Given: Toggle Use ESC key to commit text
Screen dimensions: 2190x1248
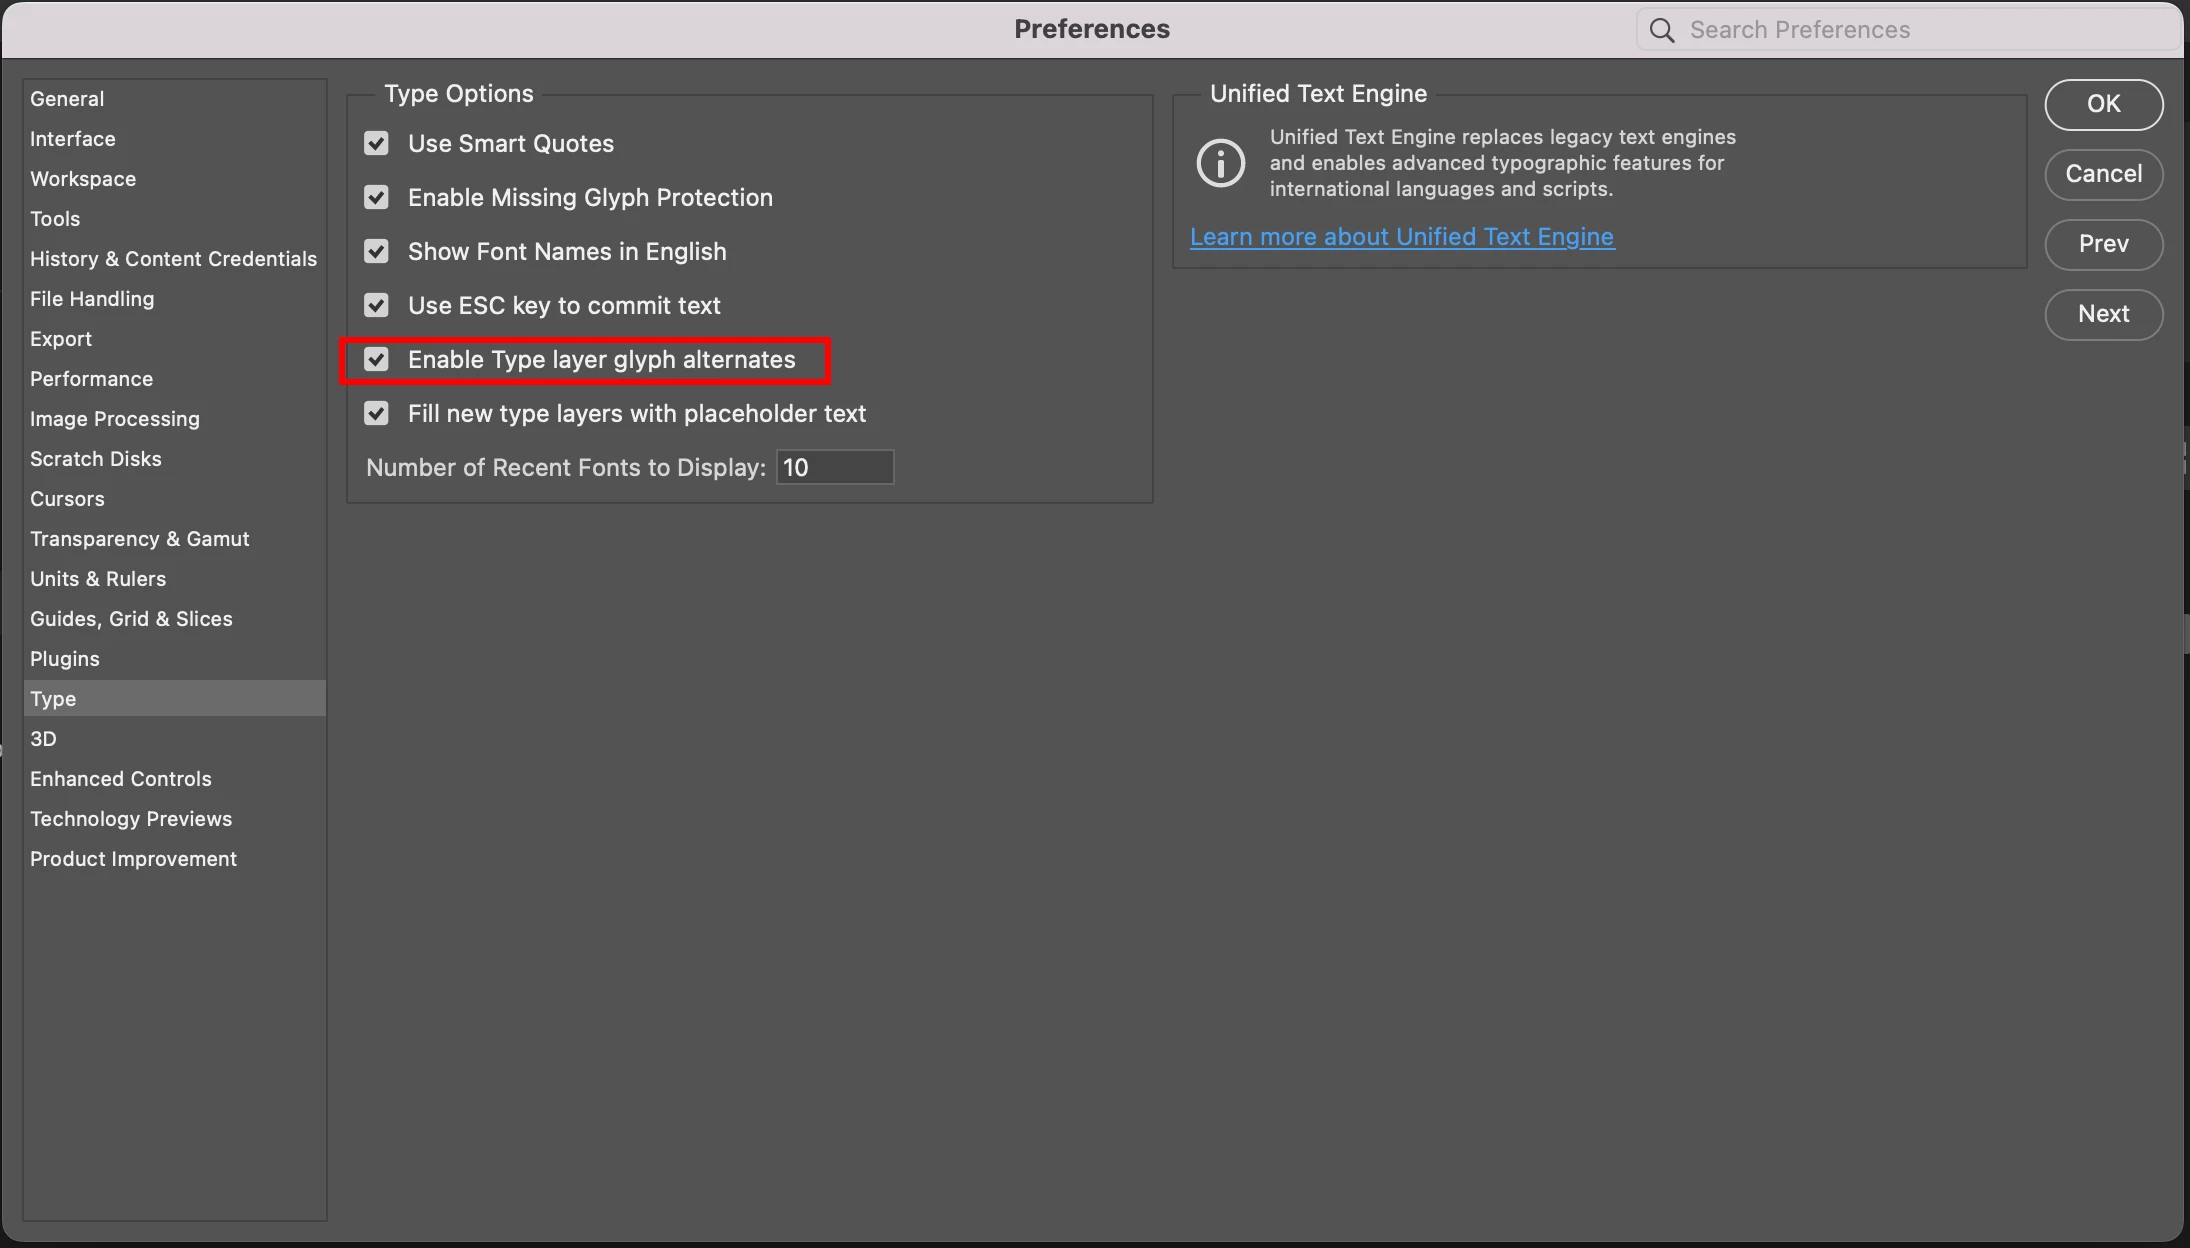Looking at the screenshot, I should pyautogui.click(x=376, y=306).
